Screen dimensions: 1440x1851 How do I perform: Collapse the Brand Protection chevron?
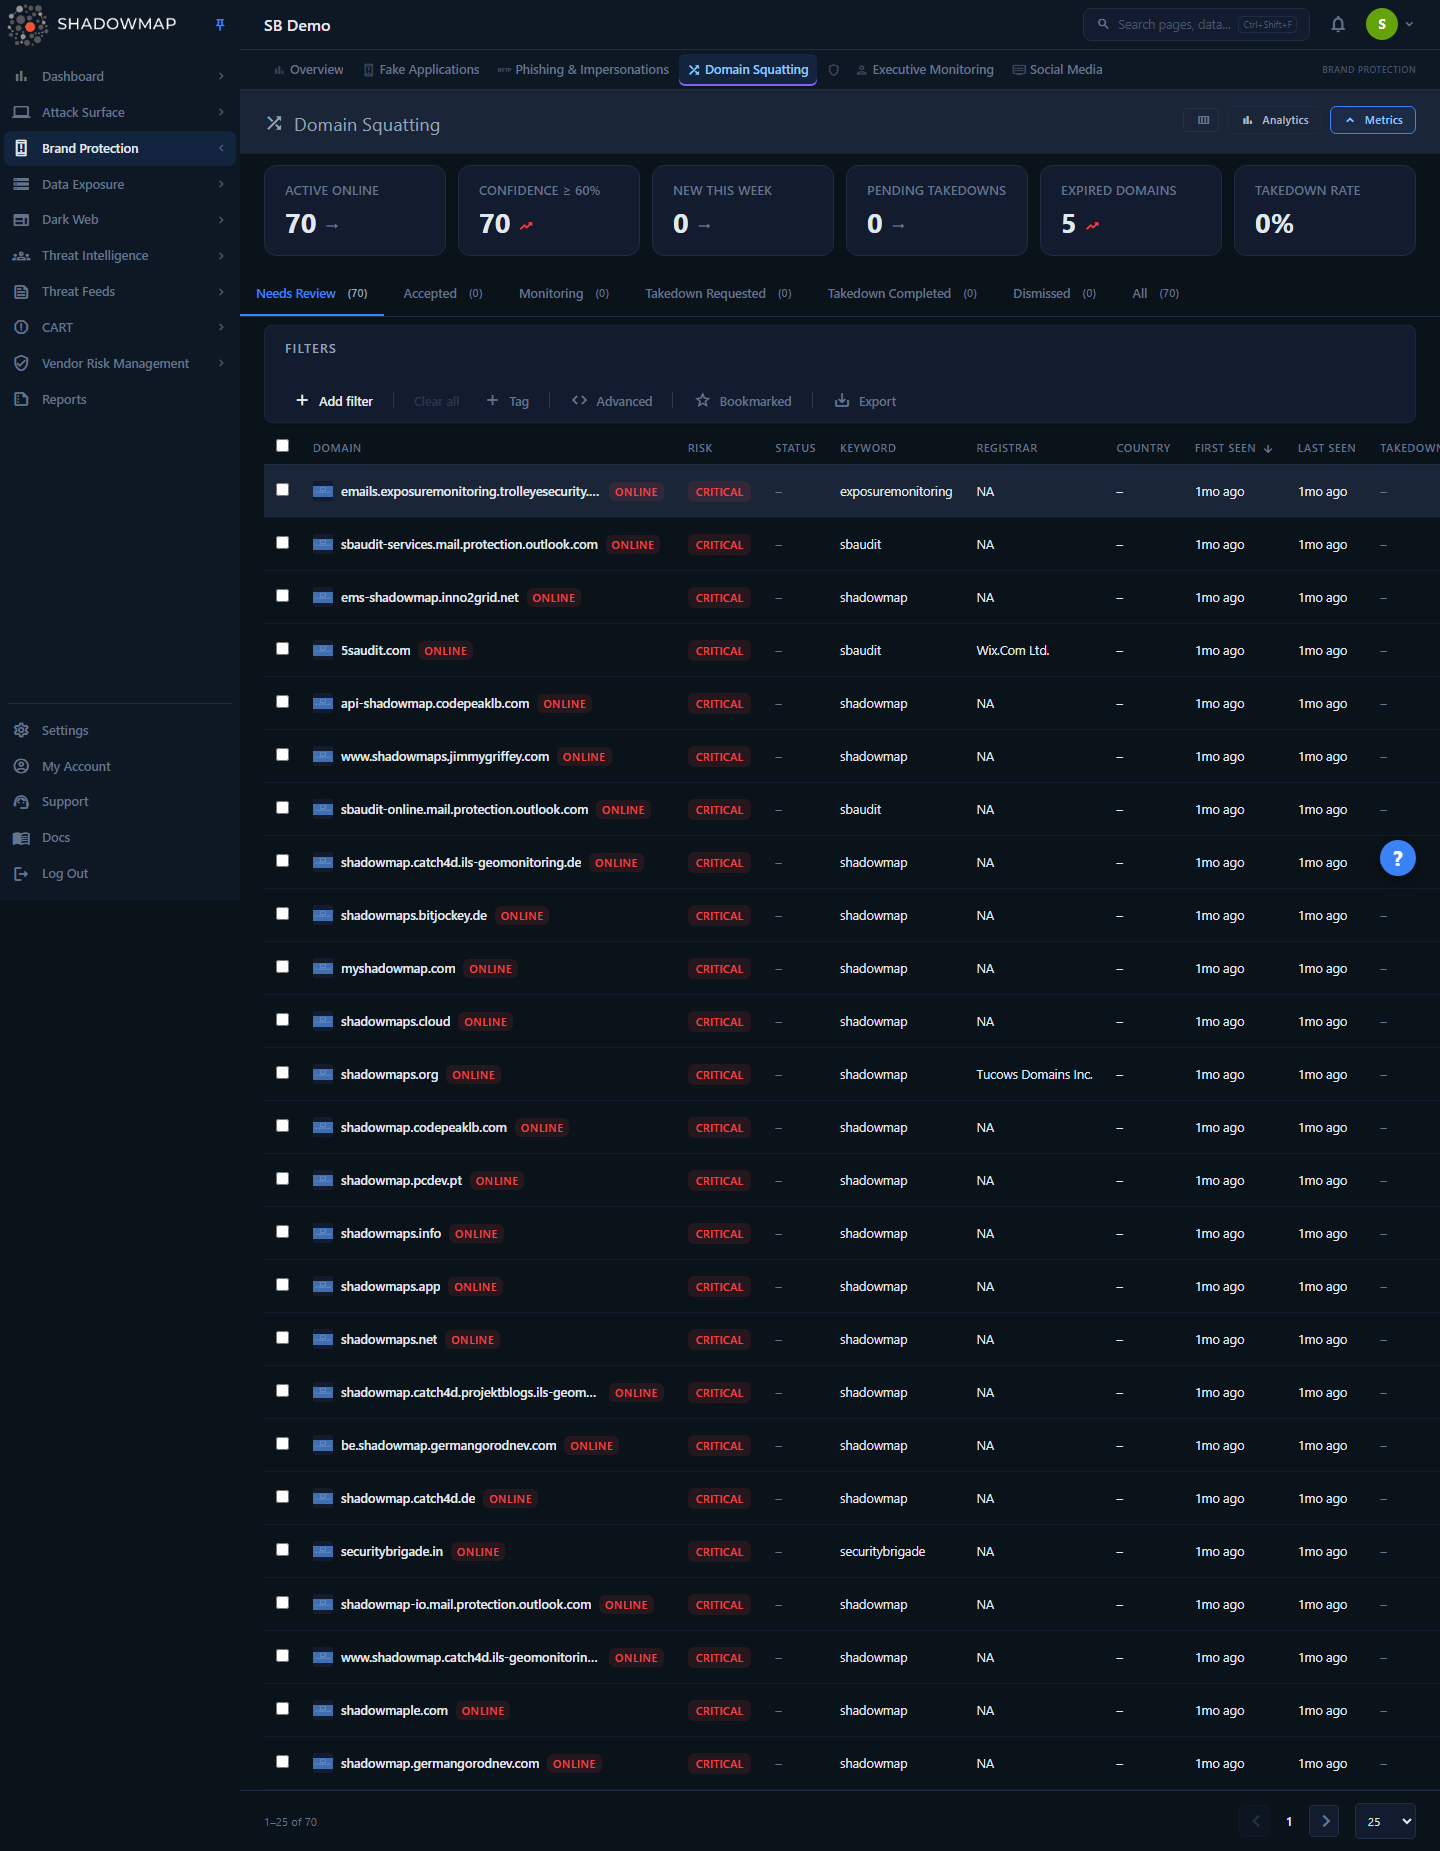tap(221, 148)
